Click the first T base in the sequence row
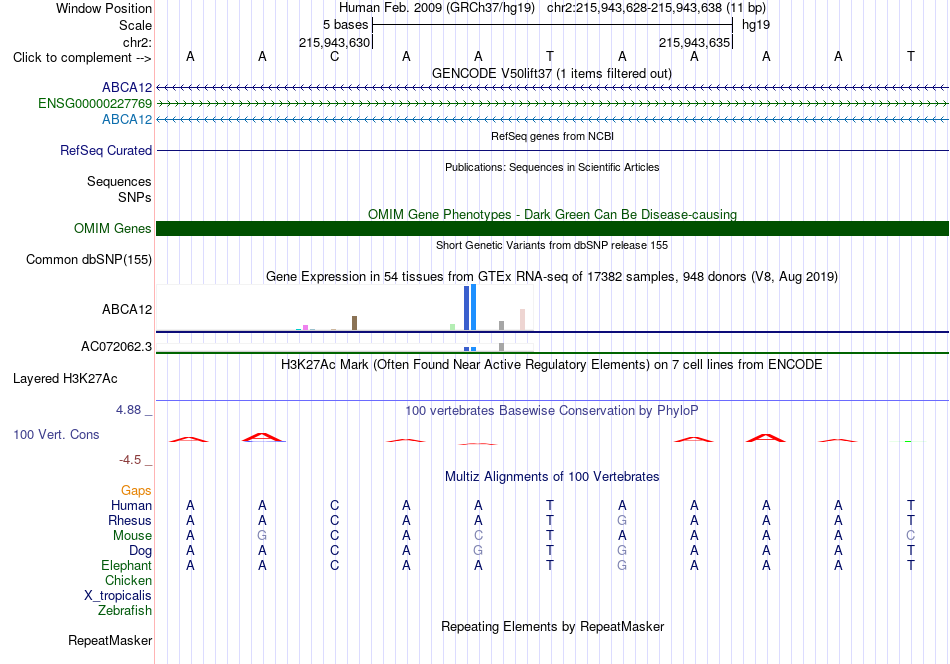The width and height of the screenshot is (950, 664). pos(550,56)
